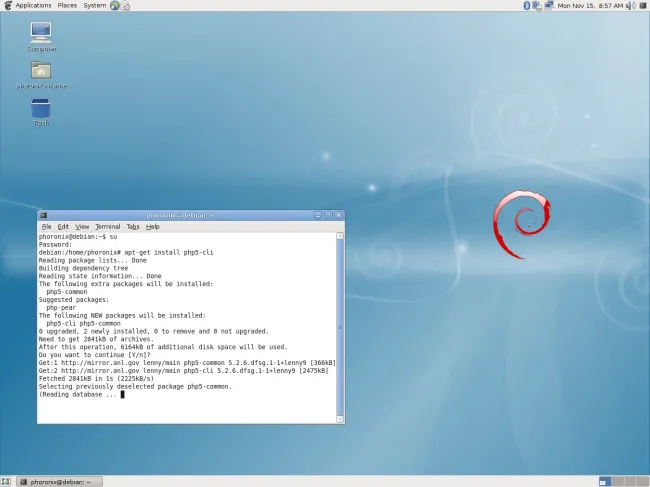
Task: Expand the Tabs menu in terminal
Action: click(133, 227)
